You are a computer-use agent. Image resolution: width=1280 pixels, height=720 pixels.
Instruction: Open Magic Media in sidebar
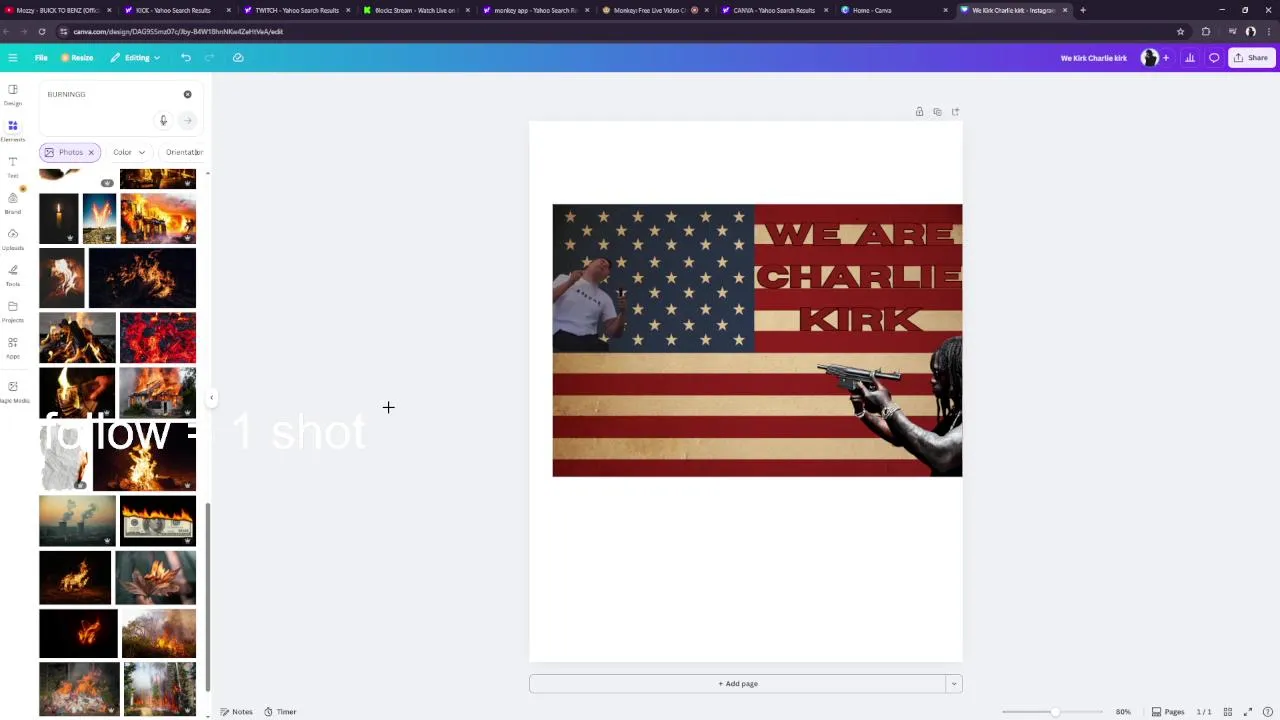[13, 391]
